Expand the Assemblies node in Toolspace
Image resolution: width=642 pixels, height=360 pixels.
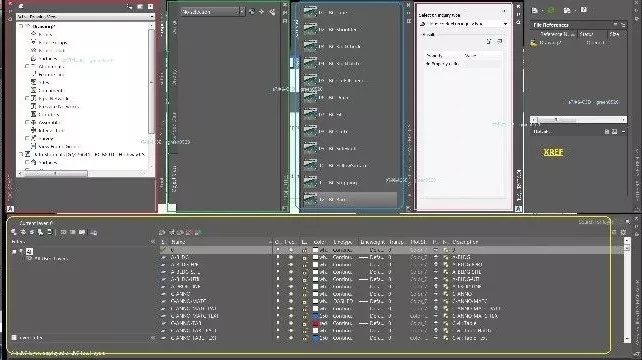pos(27,122)
